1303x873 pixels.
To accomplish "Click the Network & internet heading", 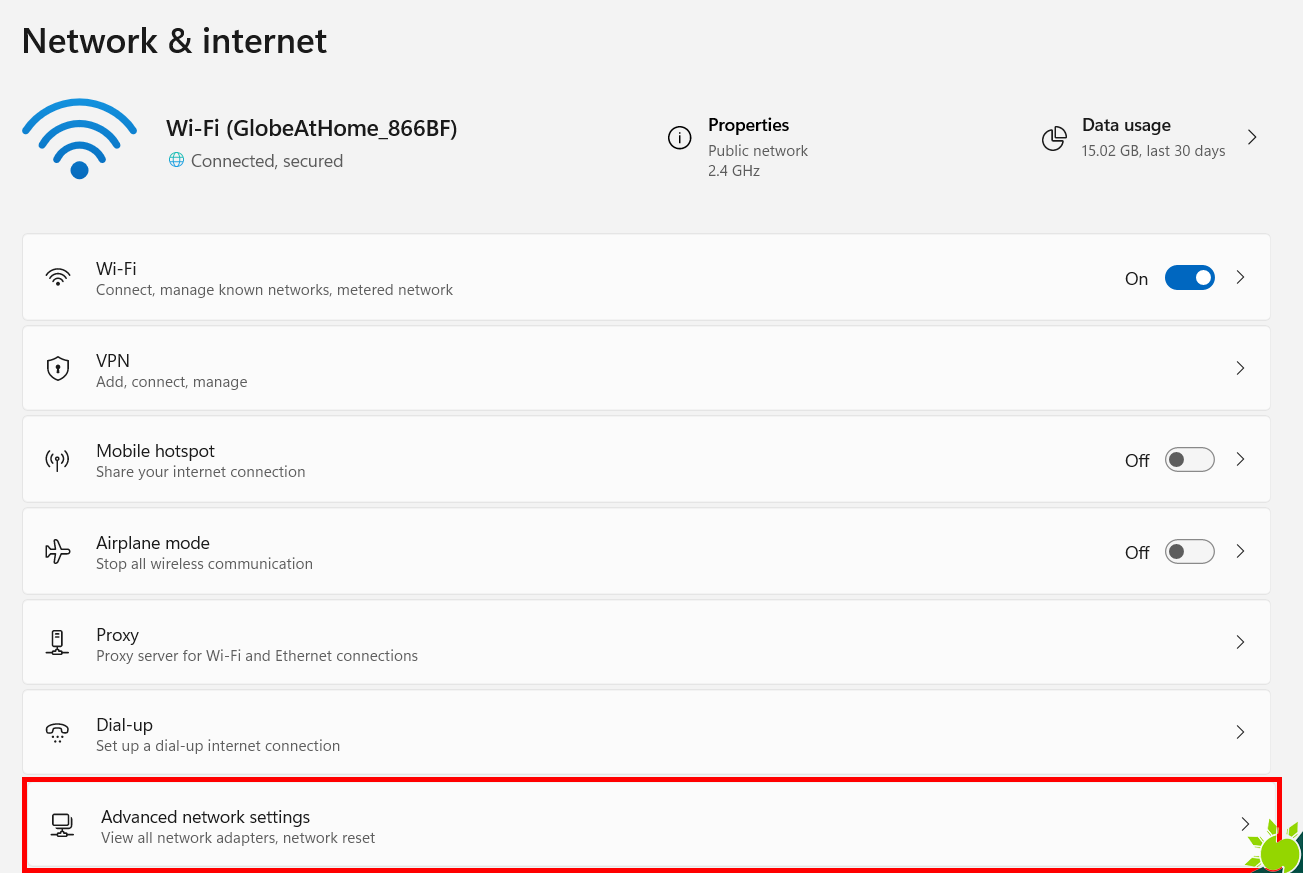I will [174, 41].
